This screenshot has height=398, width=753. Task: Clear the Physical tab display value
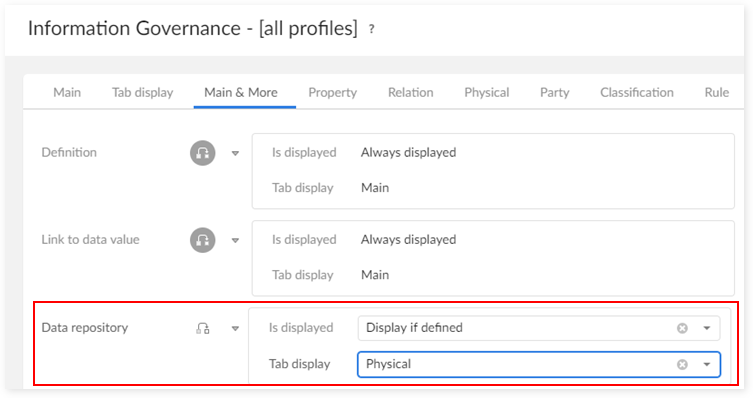pos(682,365)
